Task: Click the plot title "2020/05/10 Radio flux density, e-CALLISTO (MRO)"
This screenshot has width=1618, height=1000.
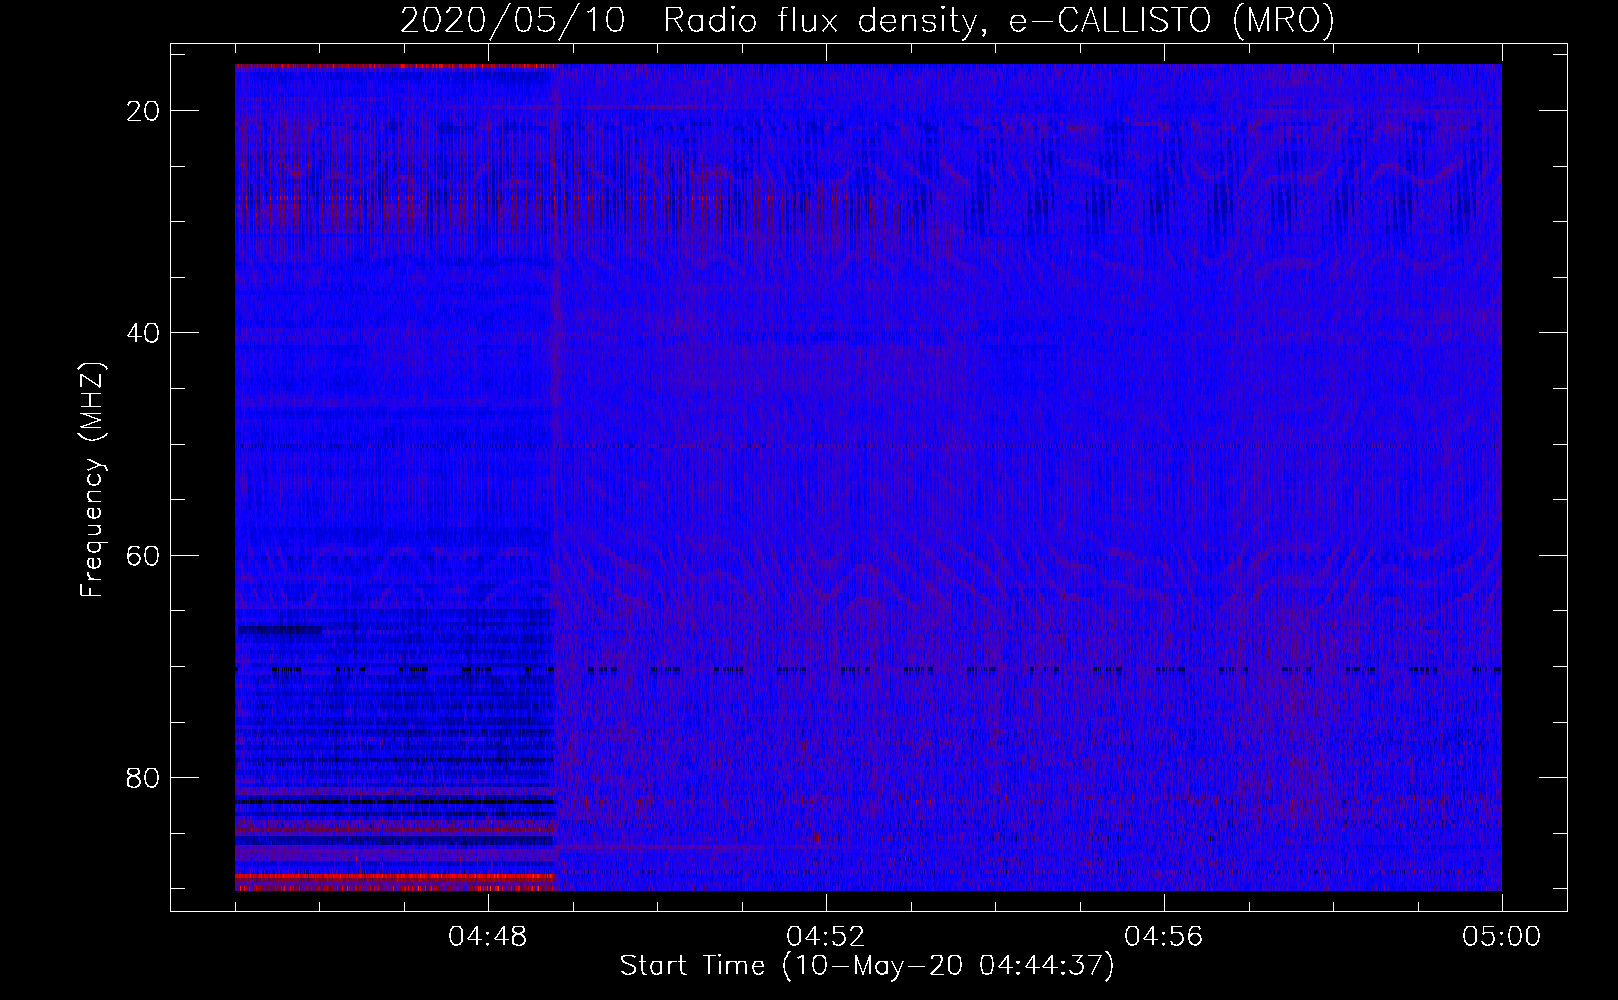Action: 867,20
